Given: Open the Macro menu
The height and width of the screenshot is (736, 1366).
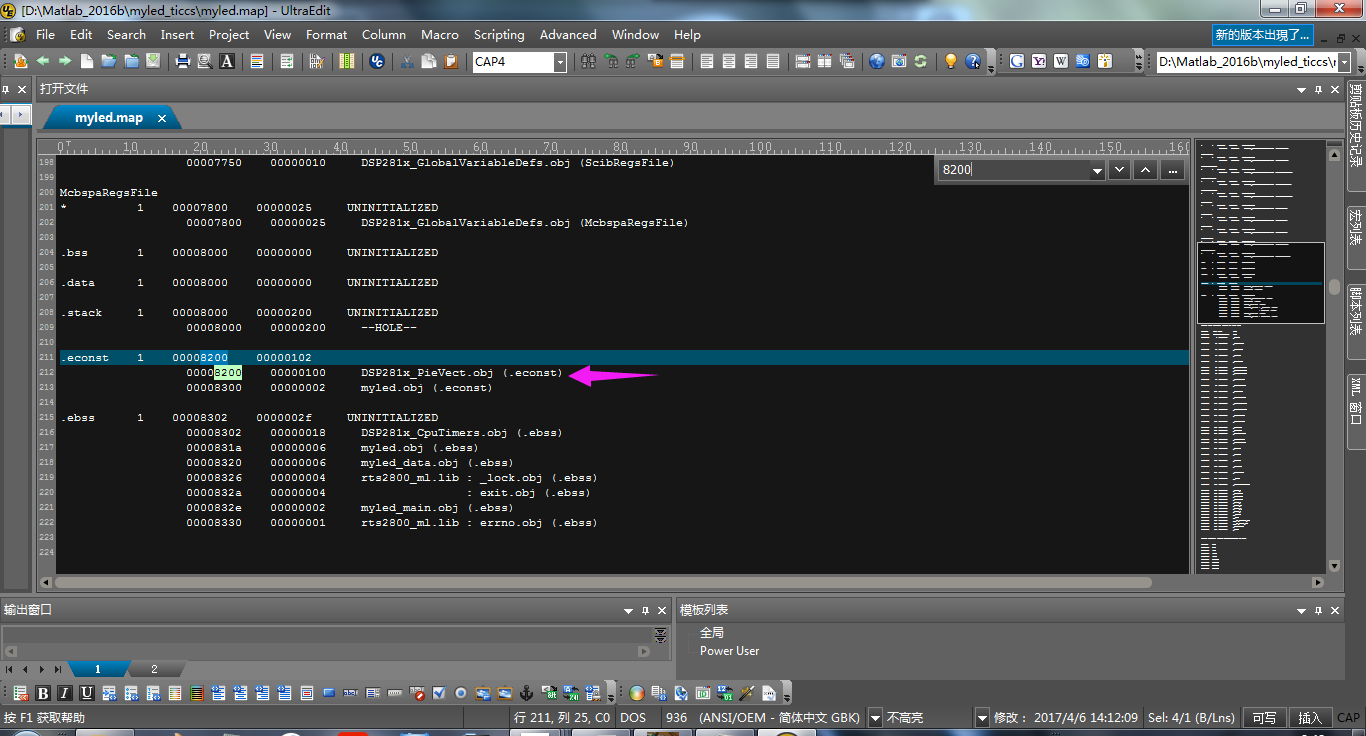Looking at the screenshot, I should click(439, 34).
